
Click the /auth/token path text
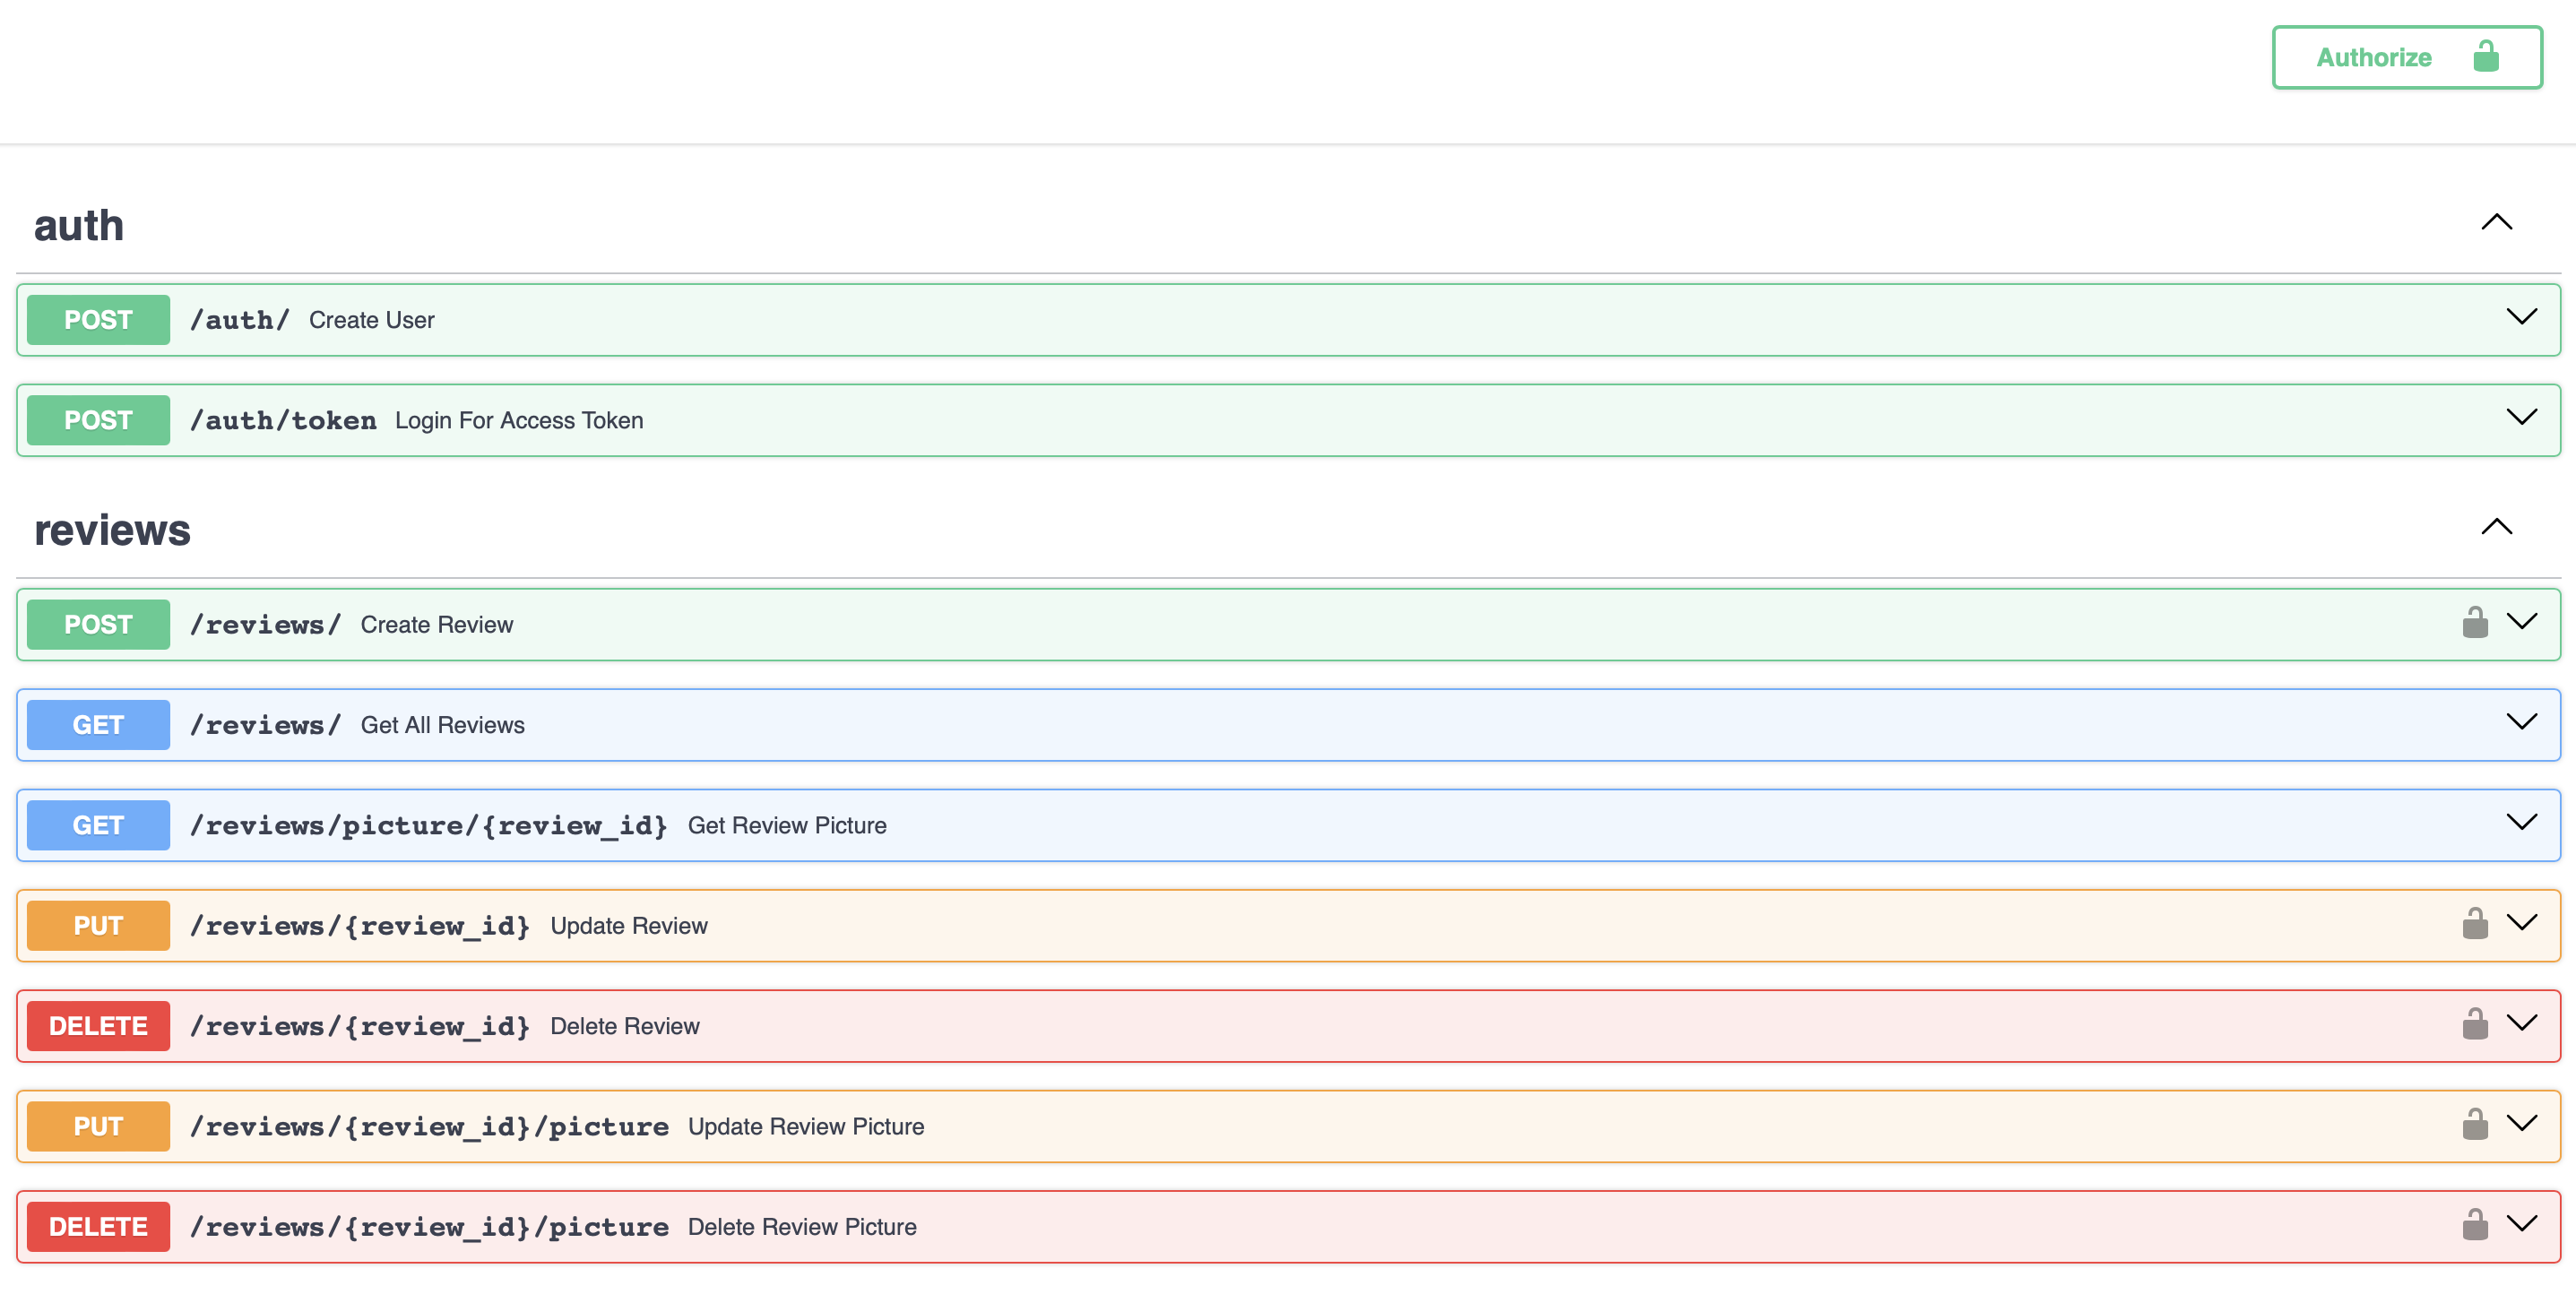coord(283,420)
